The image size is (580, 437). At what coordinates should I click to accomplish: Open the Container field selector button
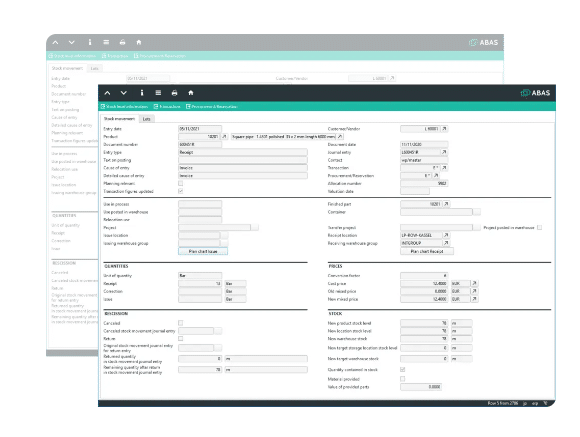coord(477,212)
